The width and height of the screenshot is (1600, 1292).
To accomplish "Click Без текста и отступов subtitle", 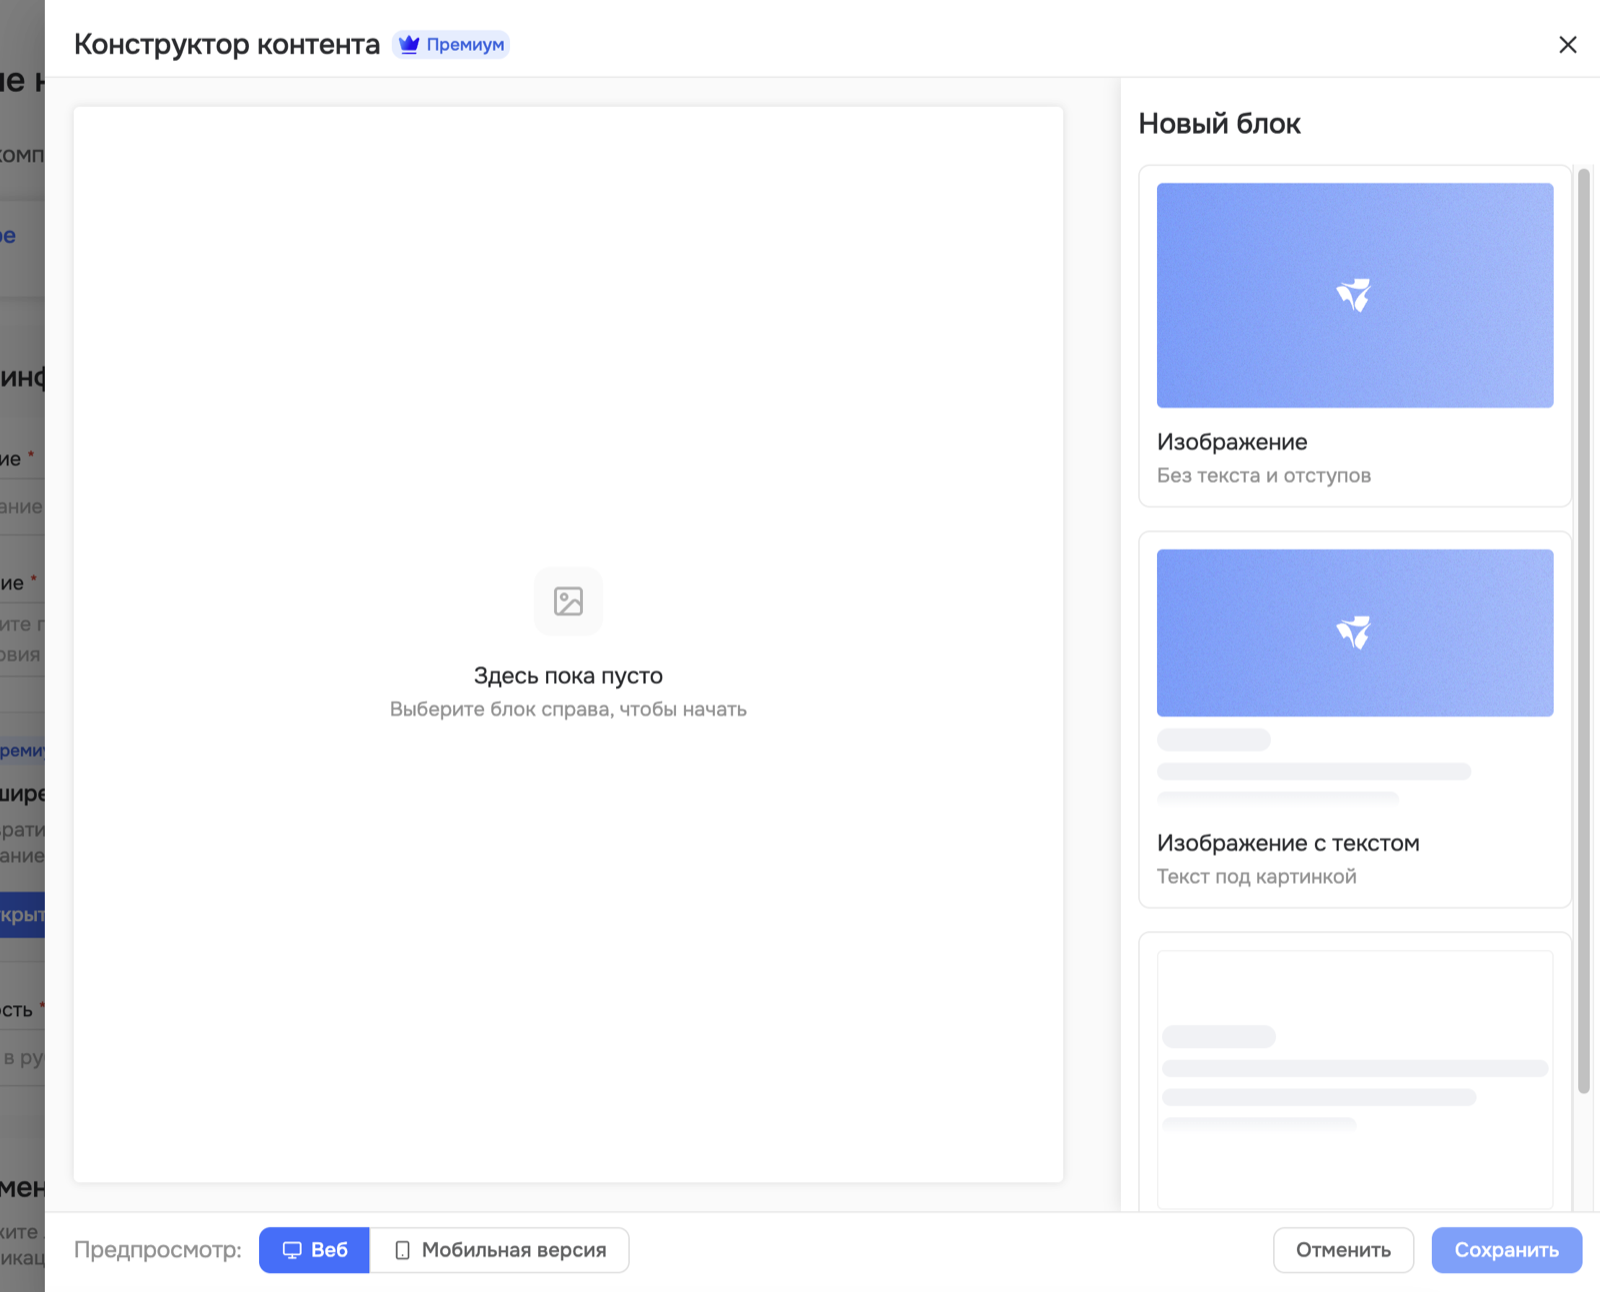I will click(x=1263, y=475).
